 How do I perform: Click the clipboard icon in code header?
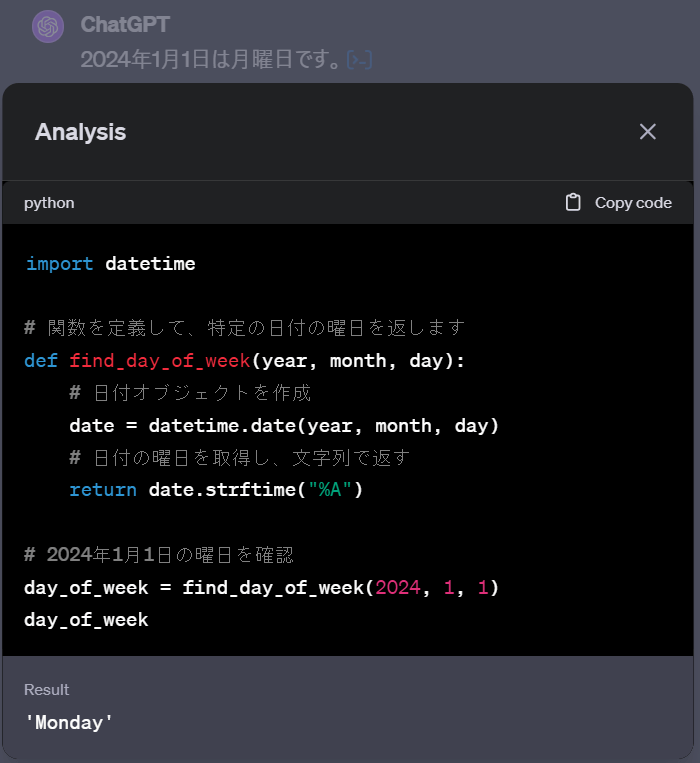(573, 202)
